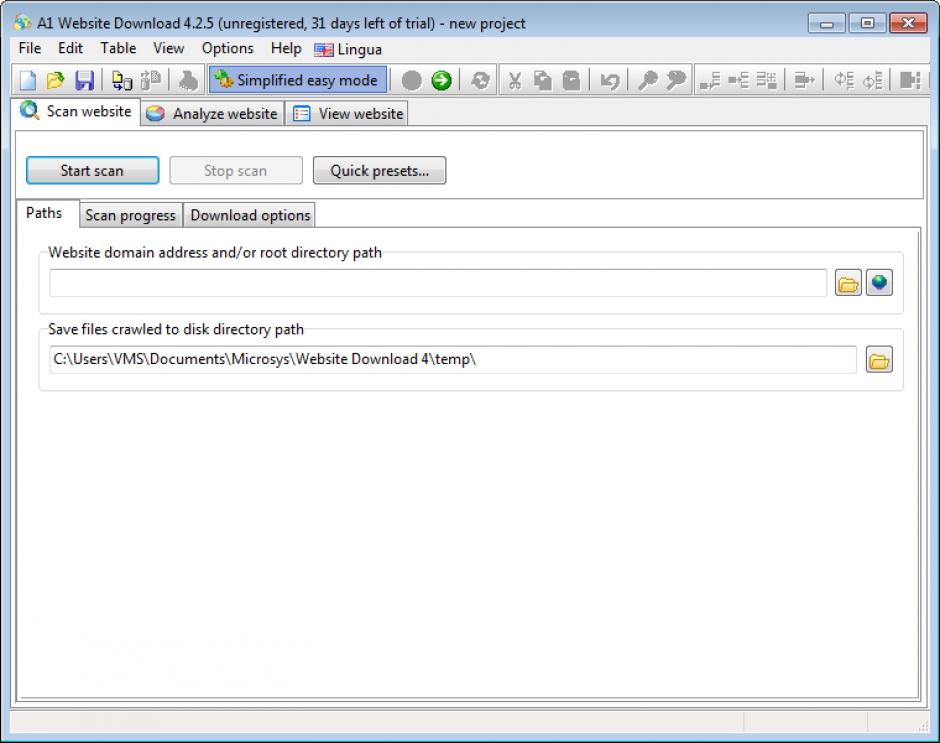Open the Table menu
This screenshot has width=940, height=743.
[118, 48]
